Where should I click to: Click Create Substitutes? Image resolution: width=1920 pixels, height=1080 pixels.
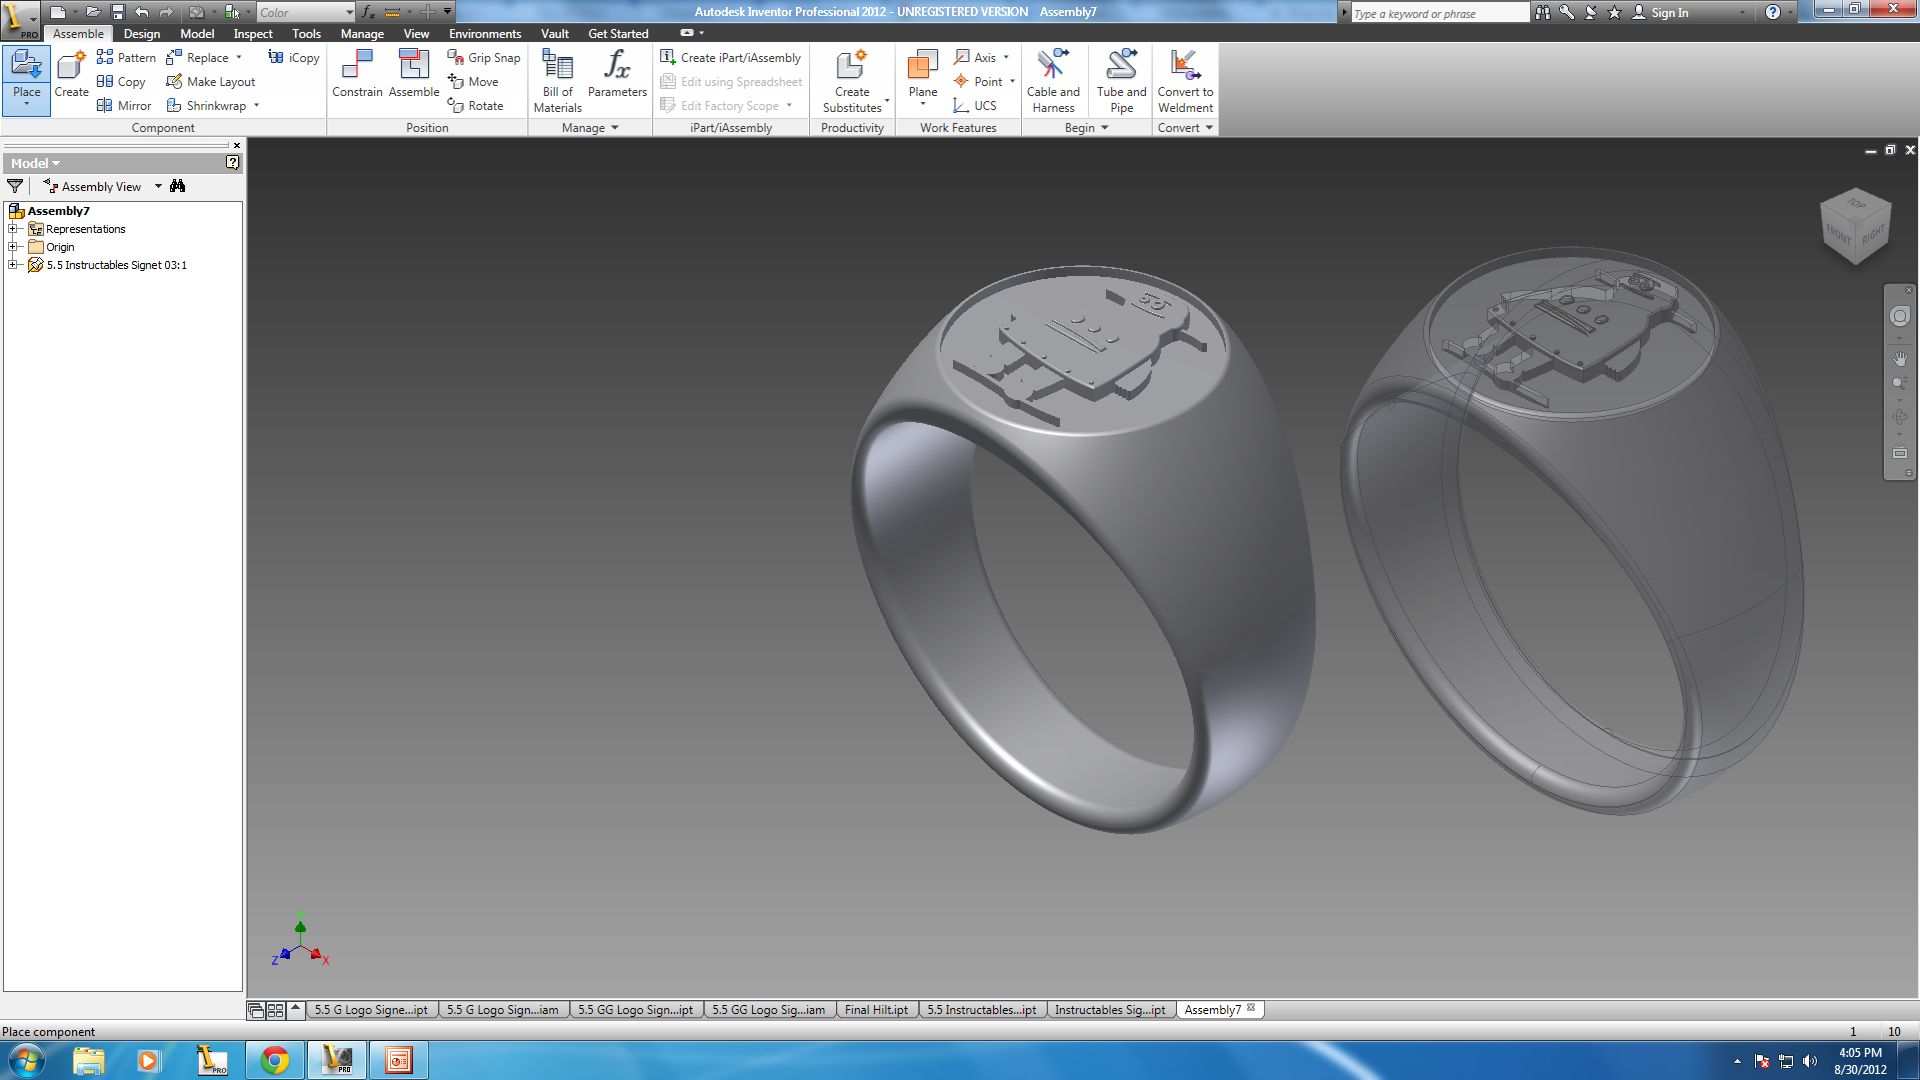pos(852,81)
